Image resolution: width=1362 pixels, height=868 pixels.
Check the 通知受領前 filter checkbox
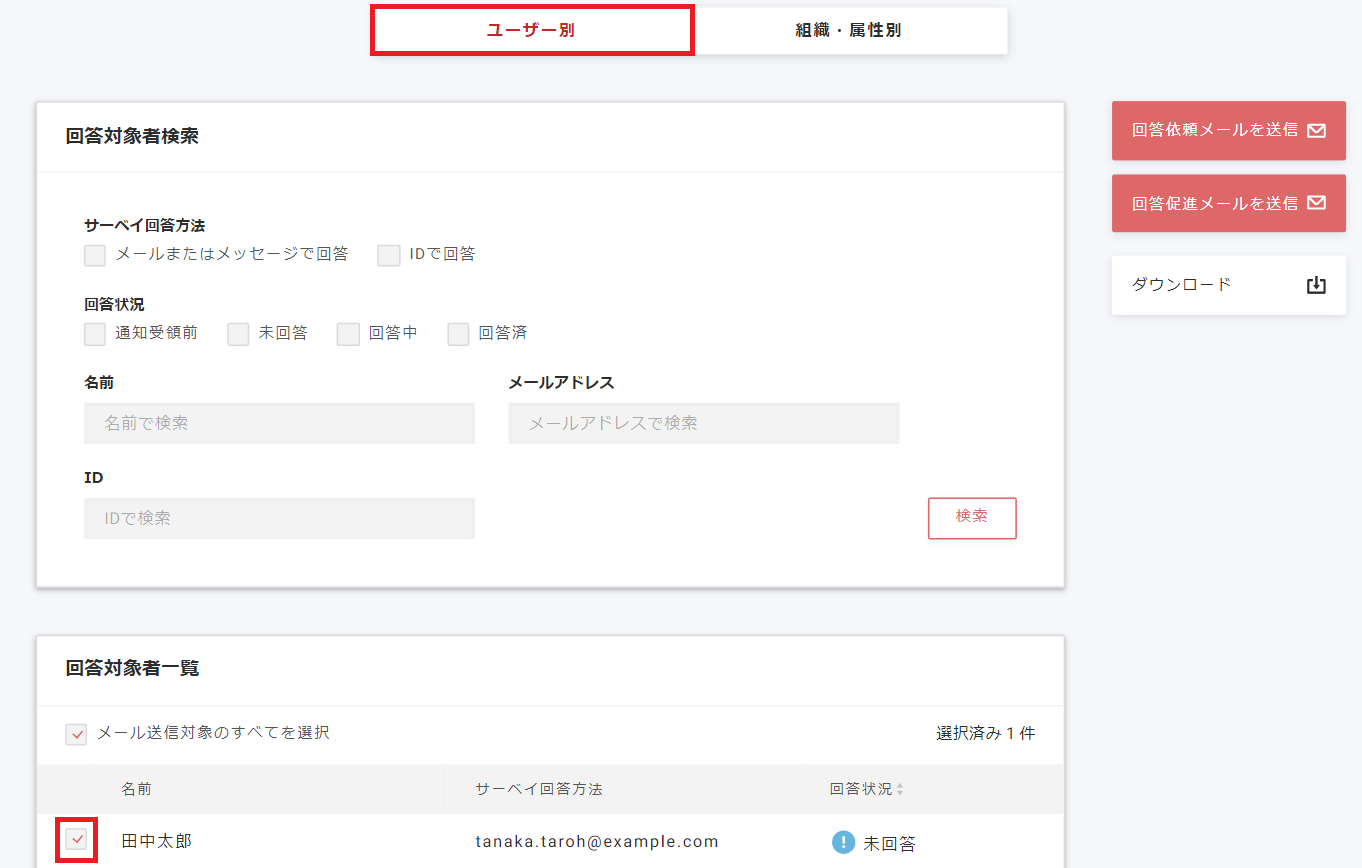(94, 333)
